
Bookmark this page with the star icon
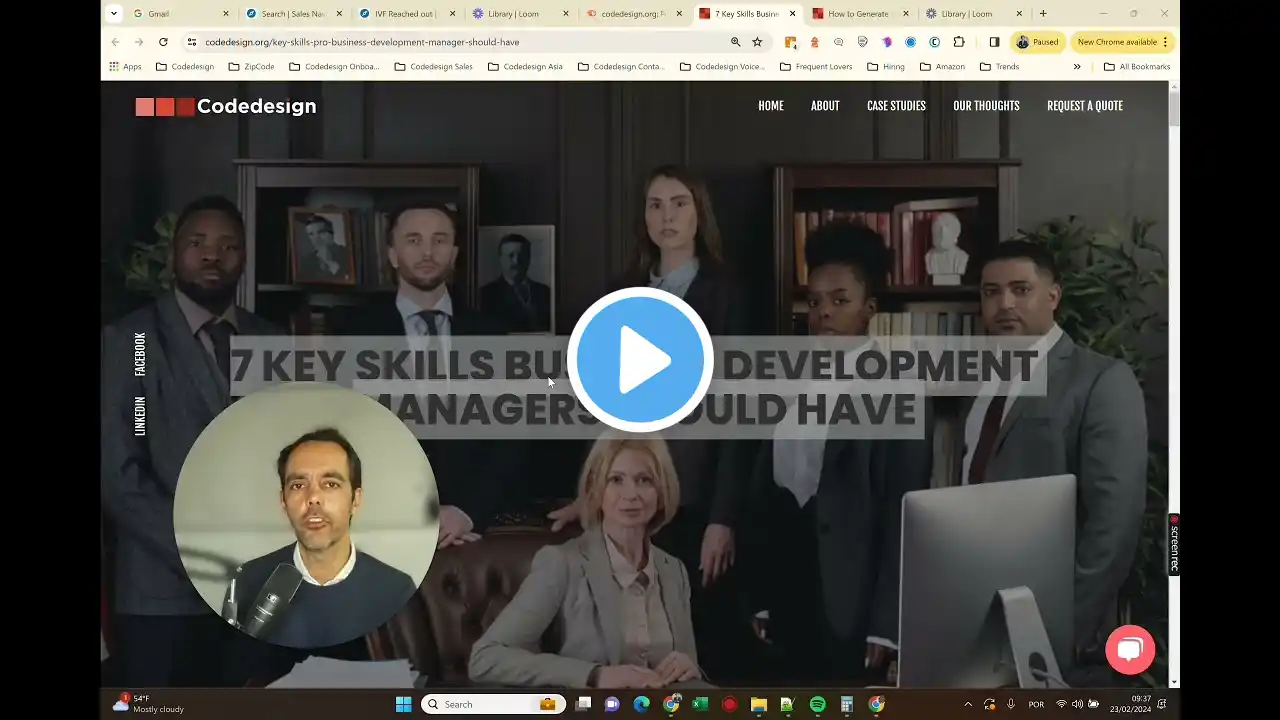coord(757,42)
